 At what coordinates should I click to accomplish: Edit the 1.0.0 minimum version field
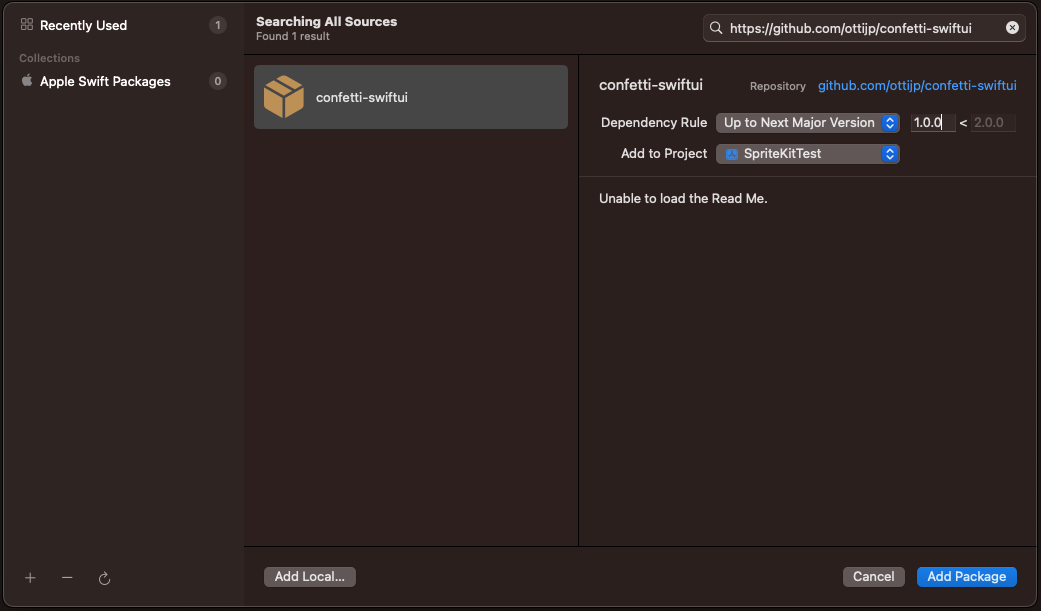pos(933,123)
